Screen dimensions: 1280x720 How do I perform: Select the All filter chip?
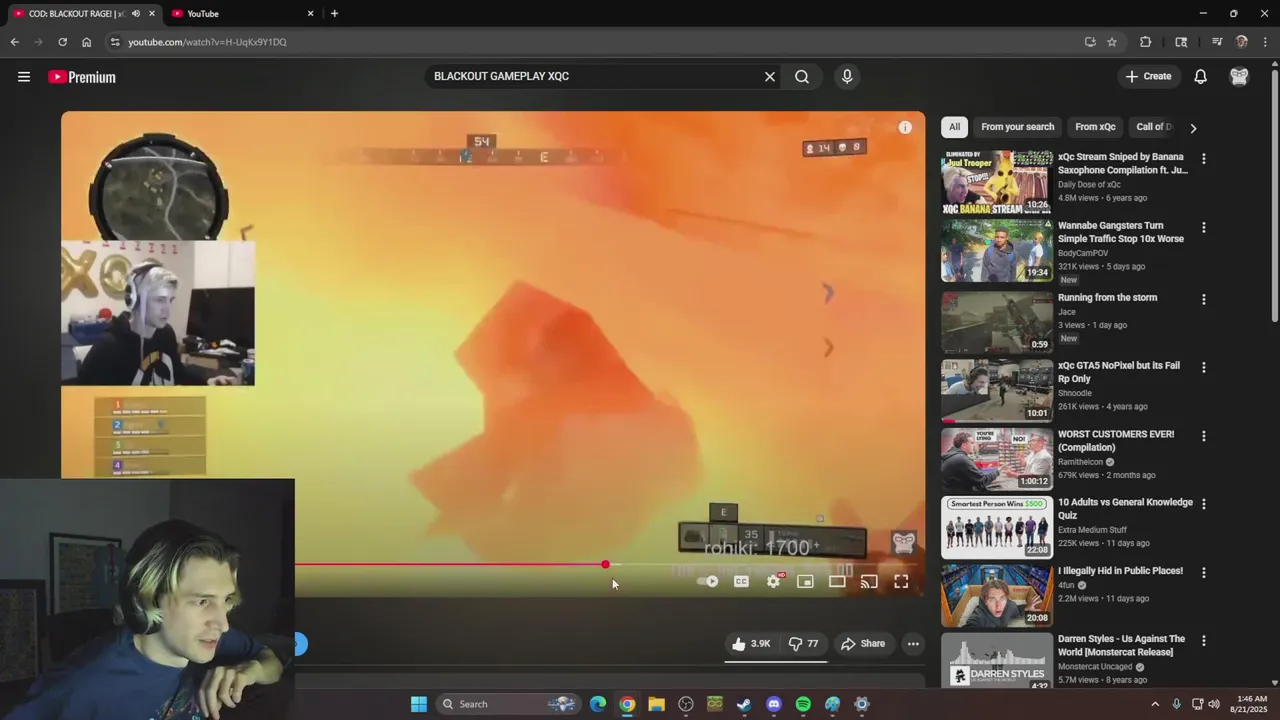click(x=954, y=127)
